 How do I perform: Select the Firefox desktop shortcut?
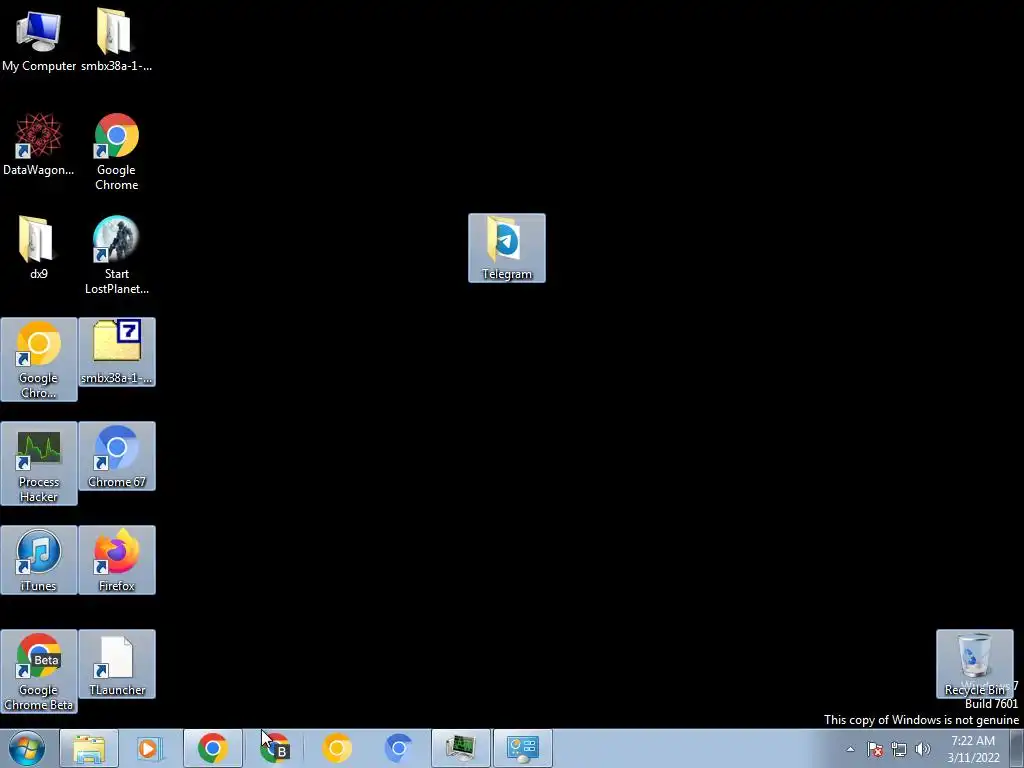pos(116,560)
